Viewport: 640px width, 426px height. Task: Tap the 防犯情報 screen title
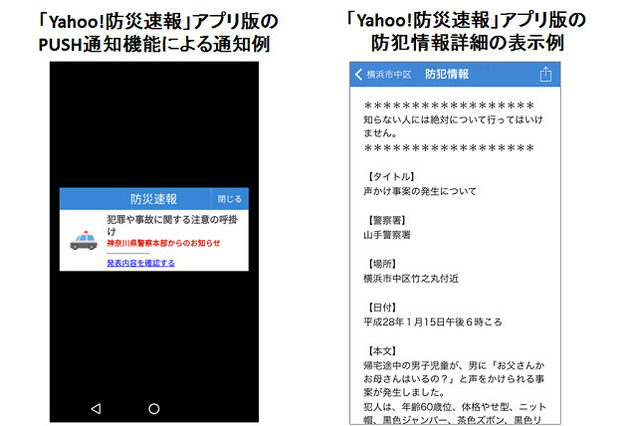click(447, 74)
